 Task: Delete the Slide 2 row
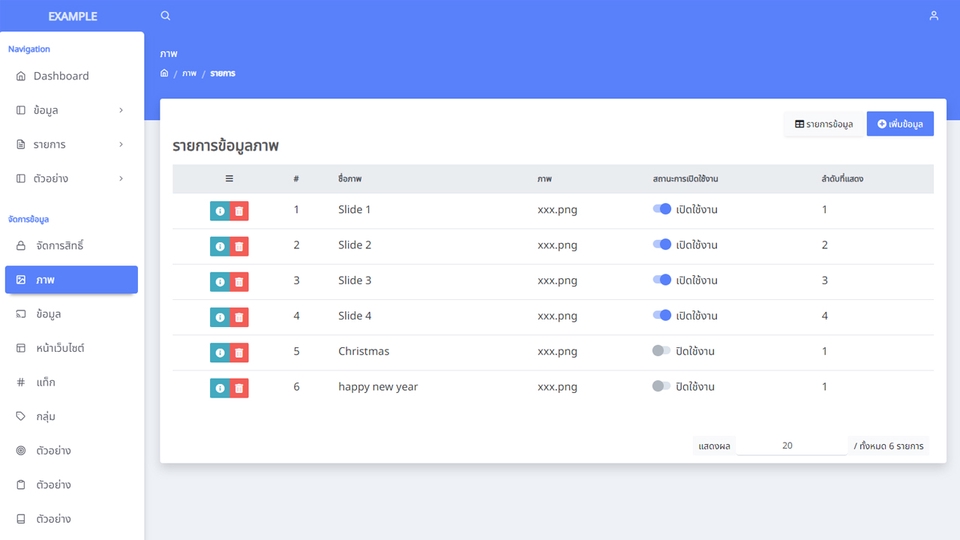[x=239, y=246]
